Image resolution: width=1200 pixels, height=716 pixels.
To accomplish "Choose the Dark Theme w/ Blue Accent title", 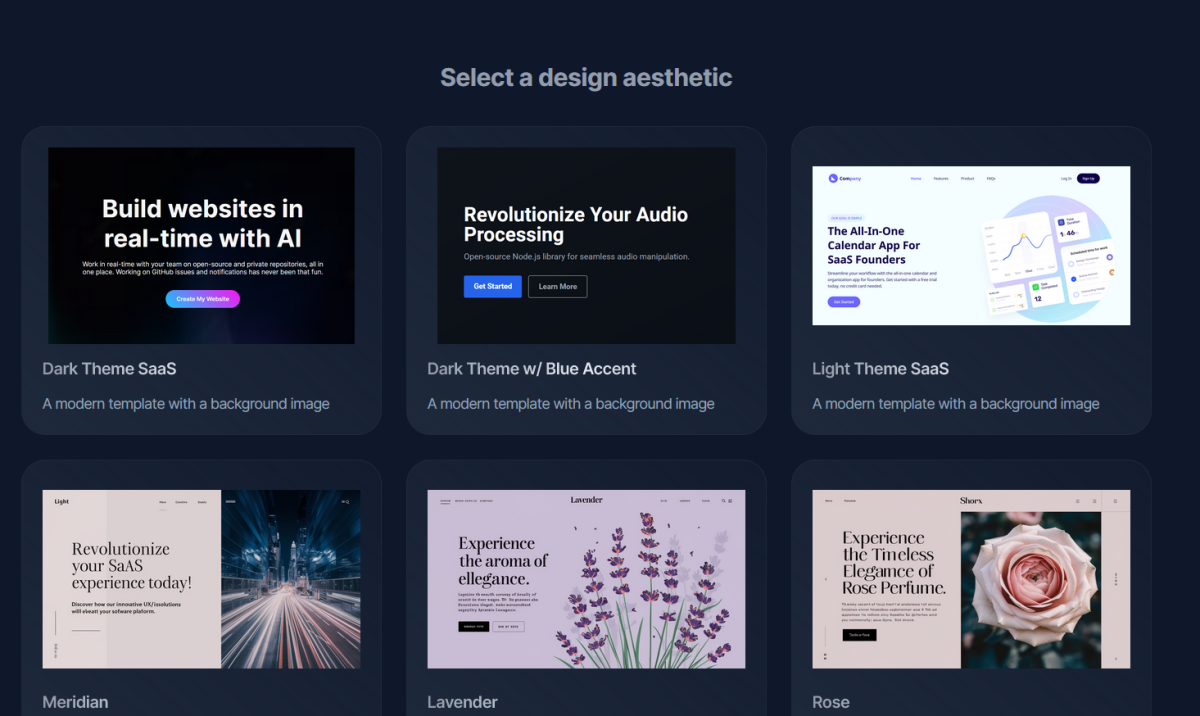I will [x=531, y=369].
